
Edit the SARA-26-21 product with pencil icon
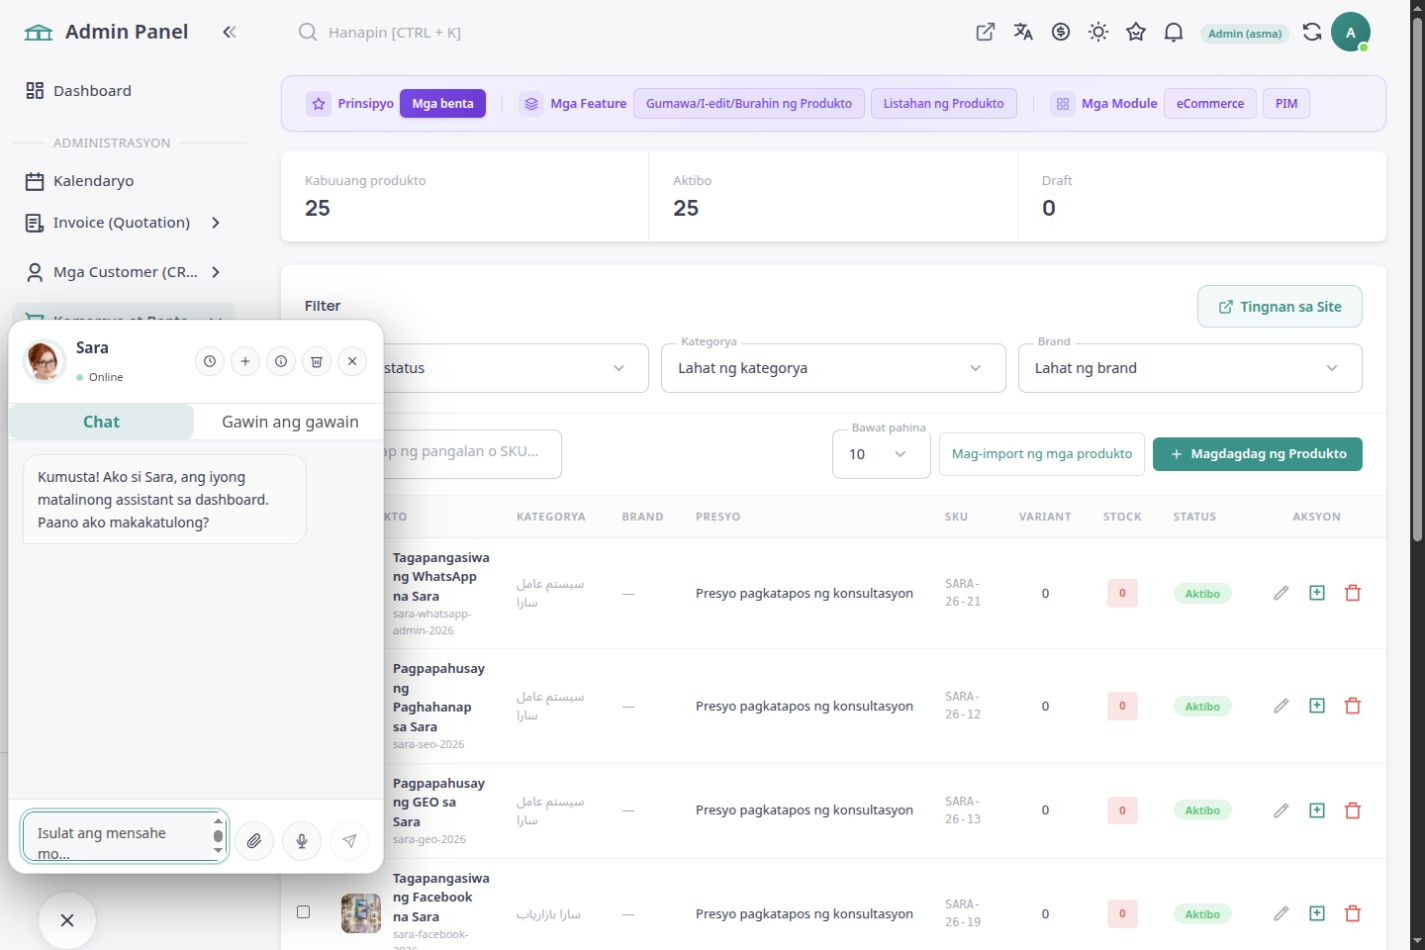pyautogui.click(x=1281, y=593)
